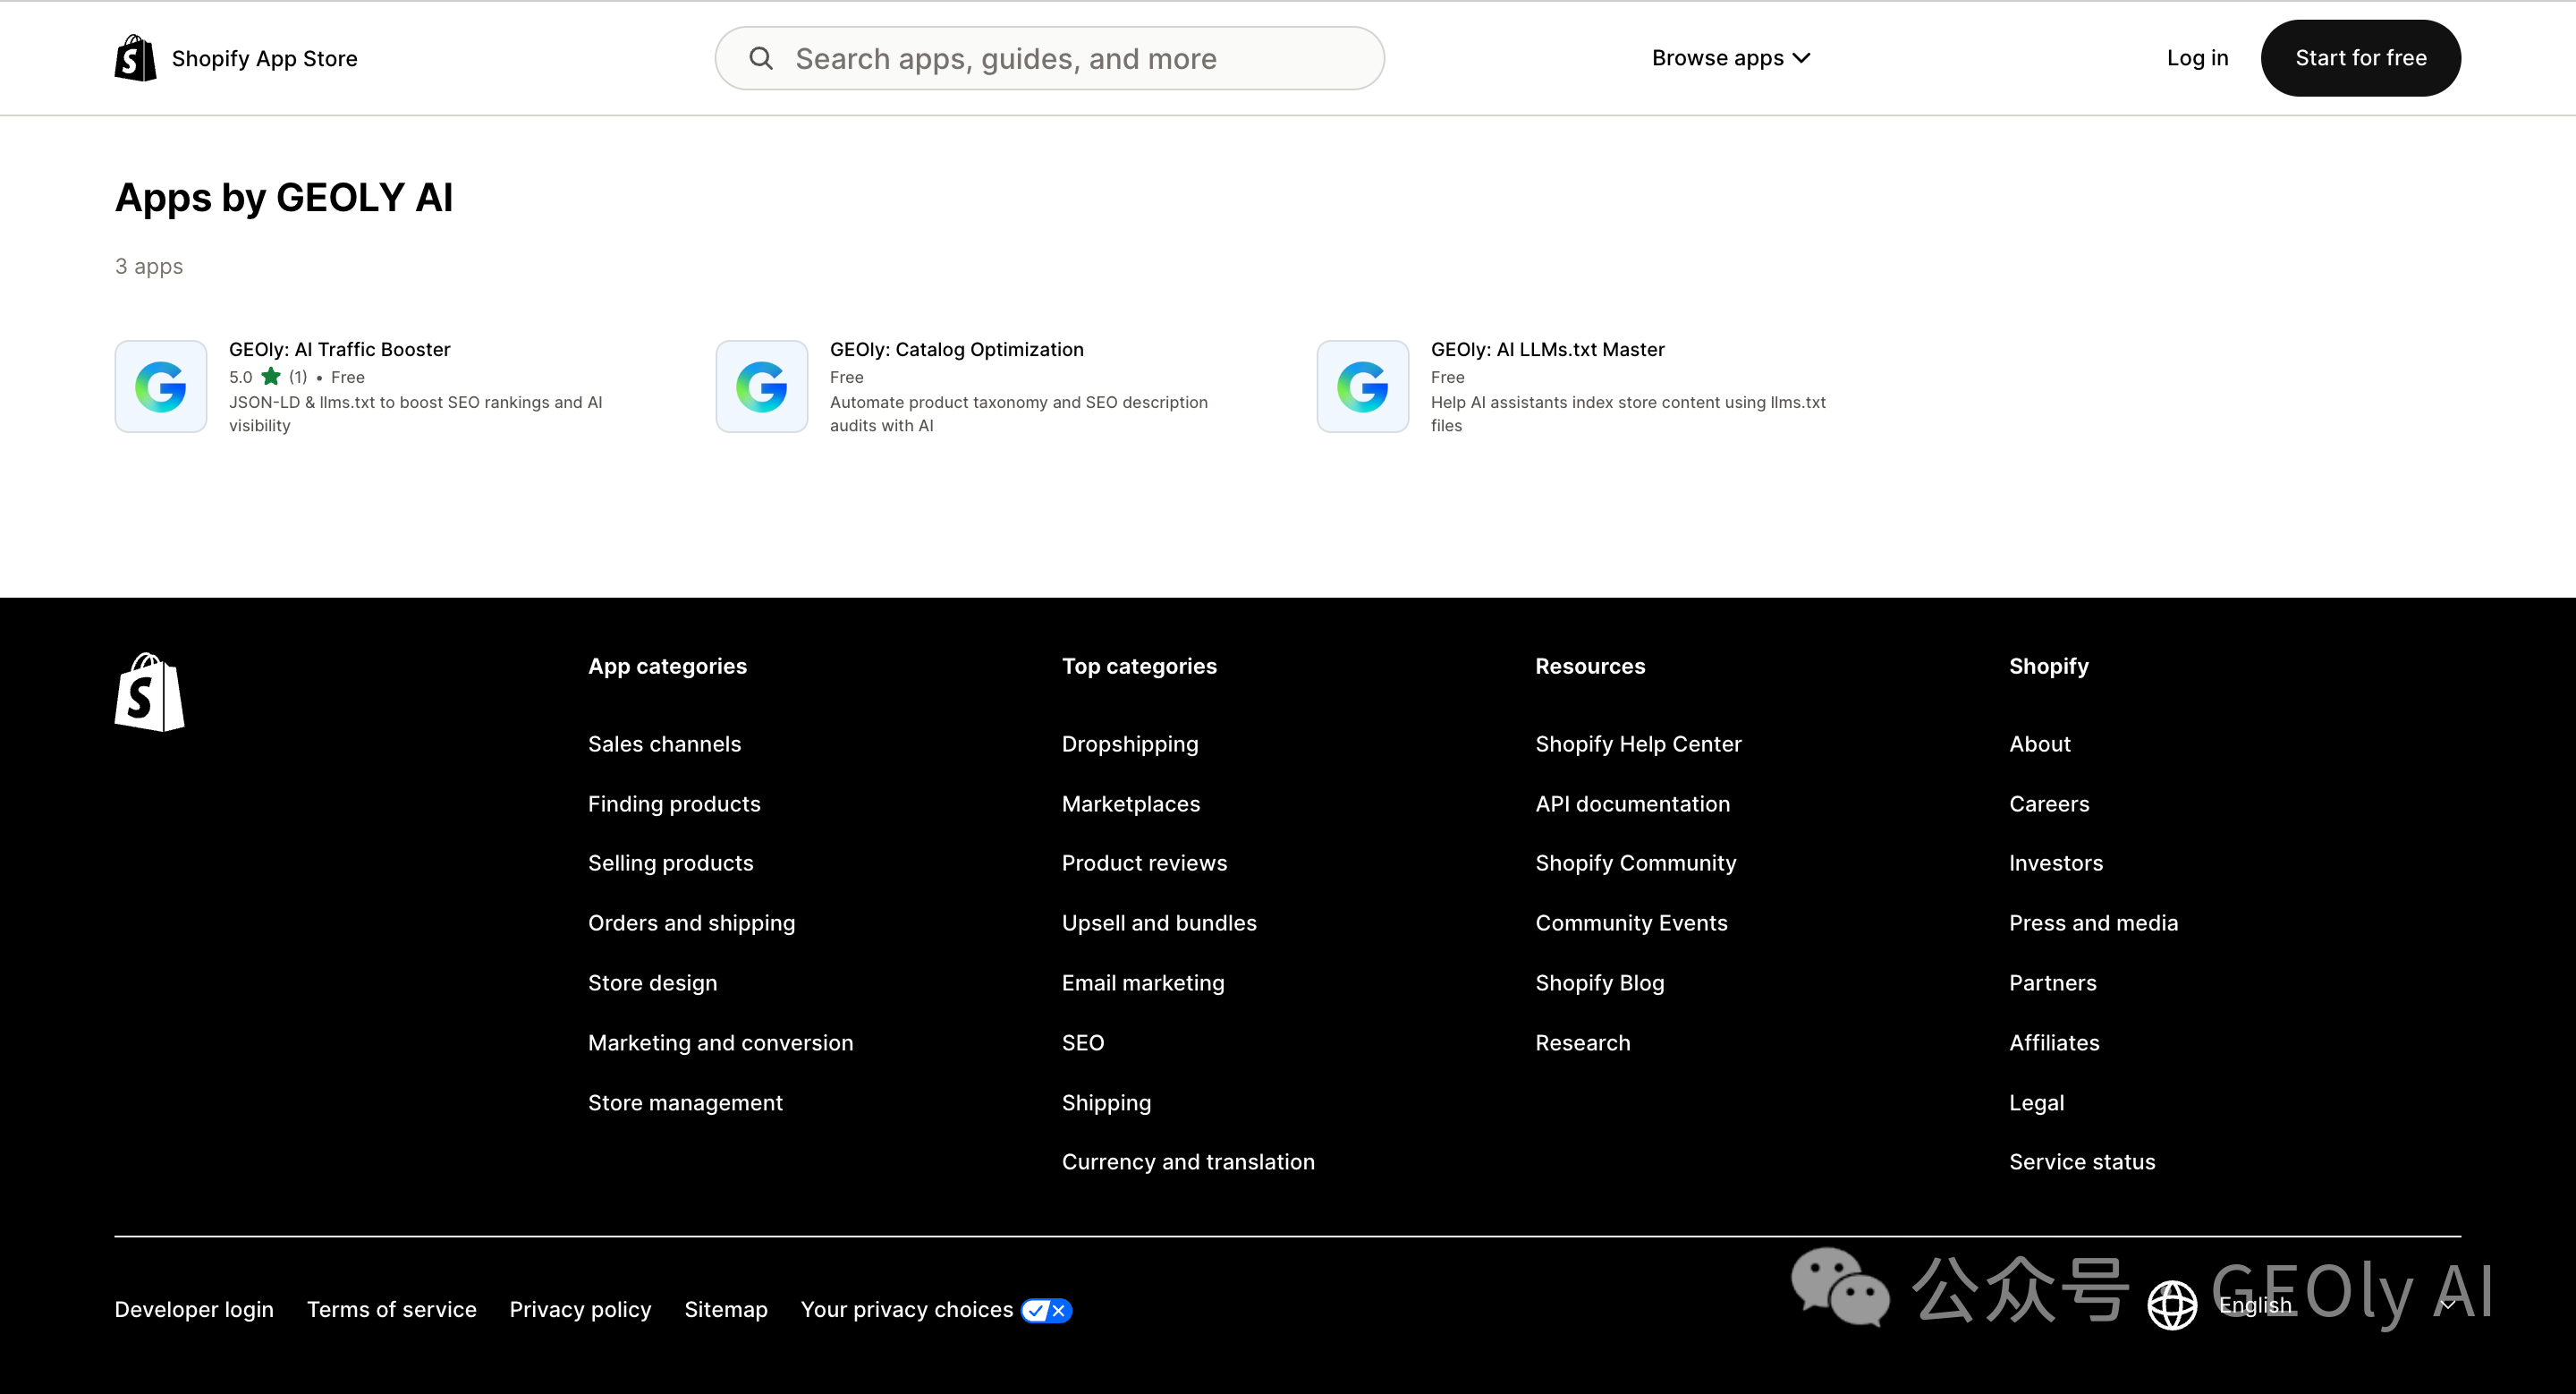Screen dimensions: 2576x1394
Task: Expand the Browse apps dropdown
Action: pyautogui.click(x=1731, y=58)
